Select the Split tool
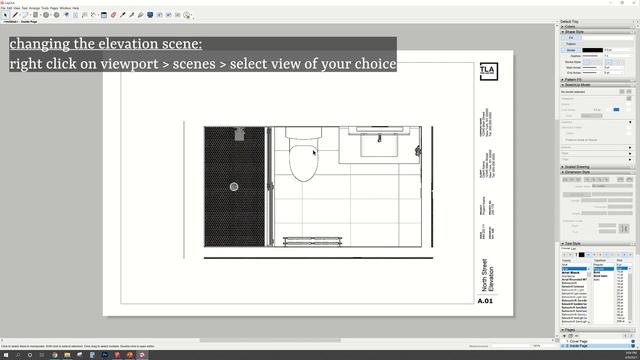640x360 pixels. pyautogui.click(x=131, y=15)
